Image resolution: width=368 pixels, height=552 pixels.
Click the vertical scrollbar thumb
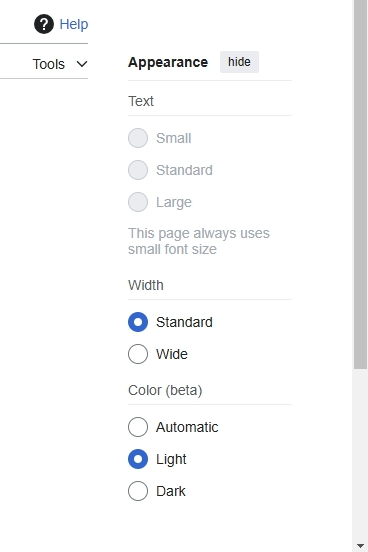click(x=360, y=184)
